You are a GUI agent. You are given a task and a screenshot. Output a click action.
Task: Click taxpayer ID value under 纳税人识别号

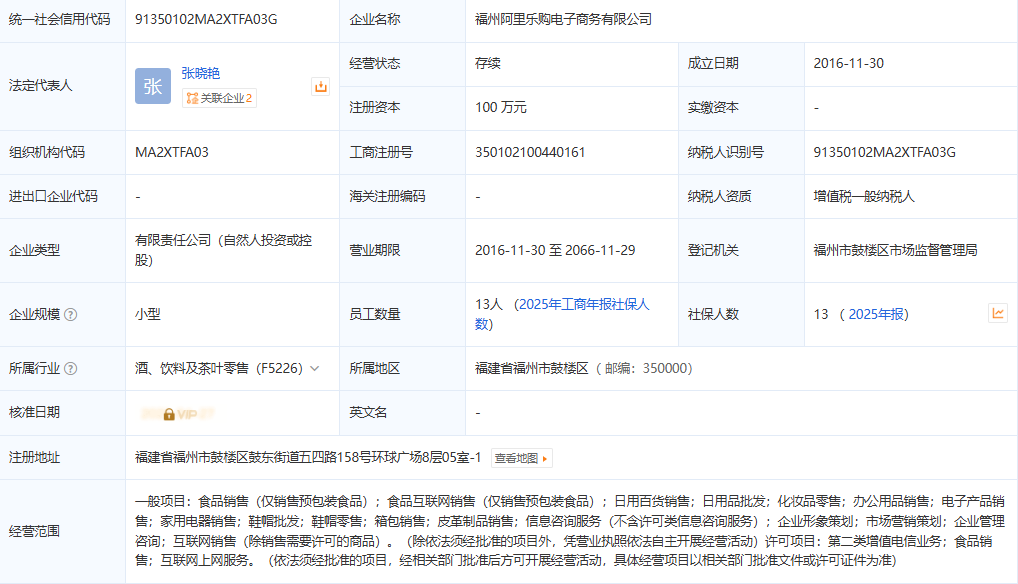click(884, 152)
